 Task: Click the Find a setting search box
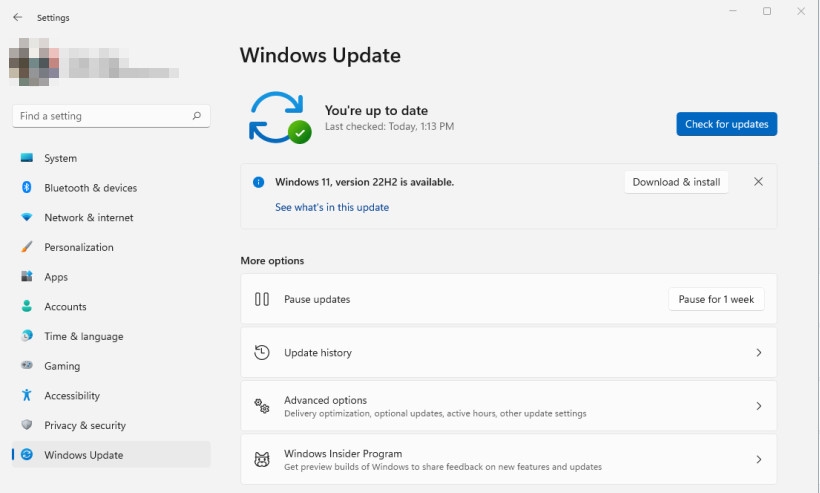pos(111,116)
